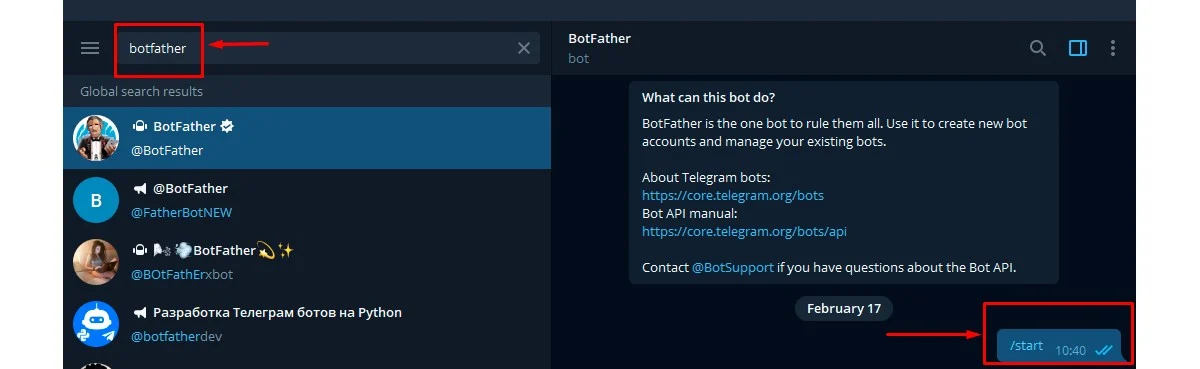Open the @BOtFathErxbot result avatar
This screenshot has height=369, width=1200.
pyautogui.click(x=96, y=262)
